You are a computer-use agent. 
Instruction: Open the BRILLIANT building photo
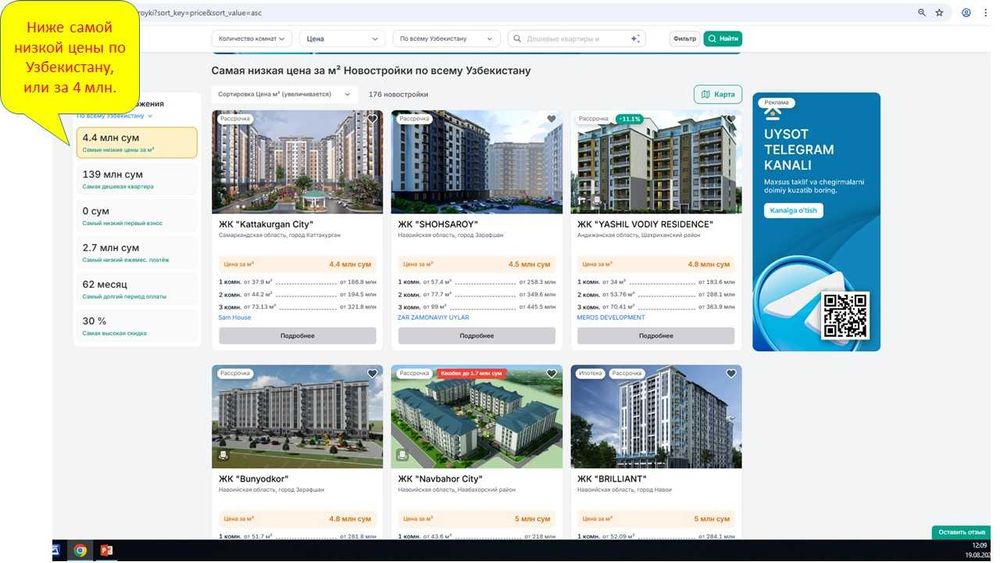[x=656, y=417]
